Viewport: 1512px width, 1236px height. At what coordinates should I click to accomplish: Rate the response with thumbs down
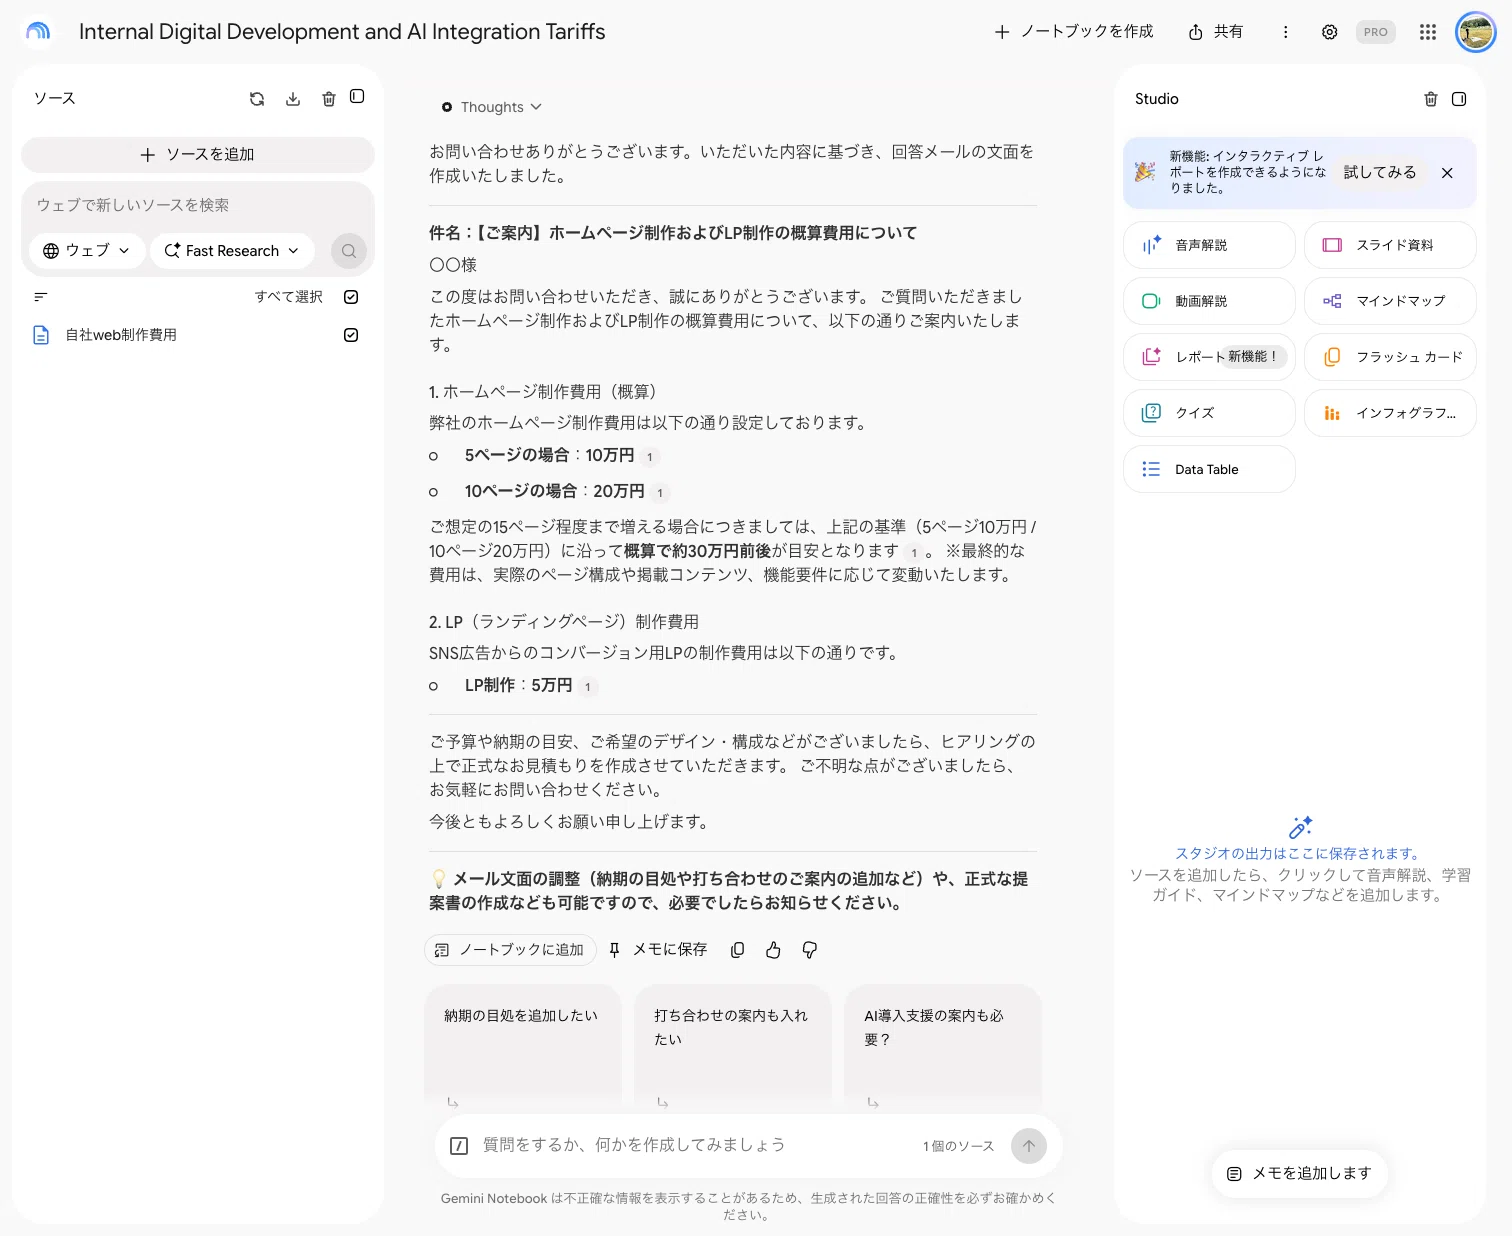pyautogui.click(x=810, y=950)
